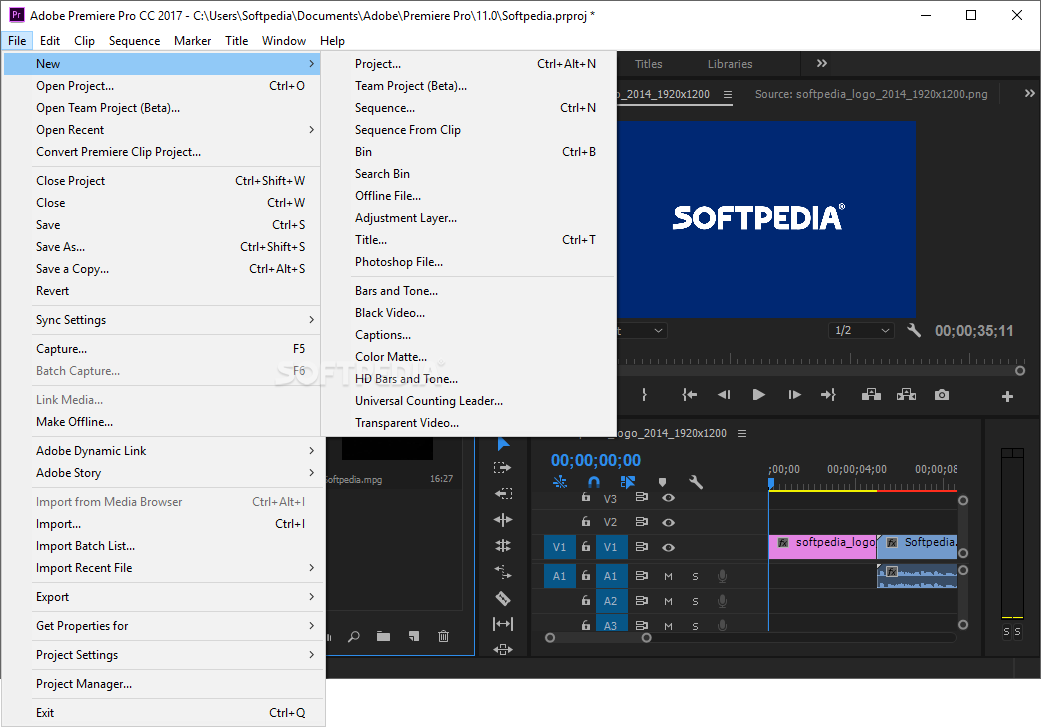
Task: Open the Sequence menu
Action: pos(134,40)
